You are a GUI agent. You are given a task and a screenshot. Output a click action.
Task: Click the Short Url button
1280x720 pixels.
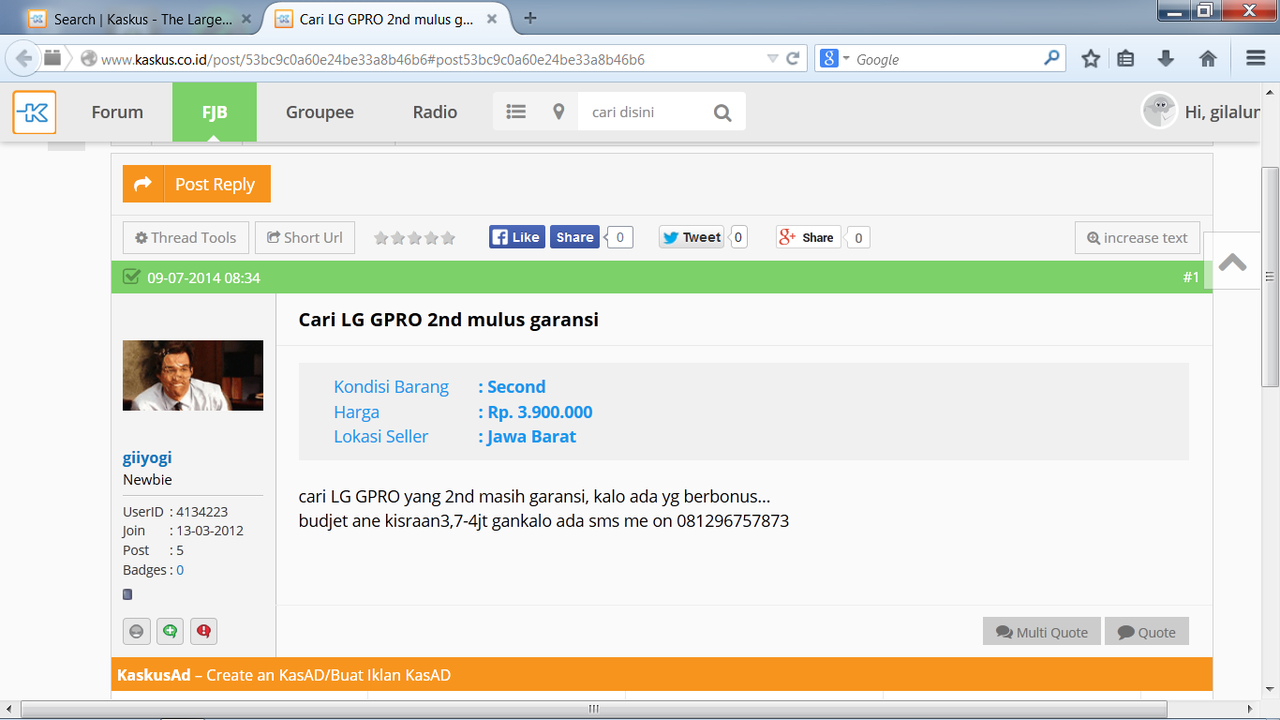point(304,238)
